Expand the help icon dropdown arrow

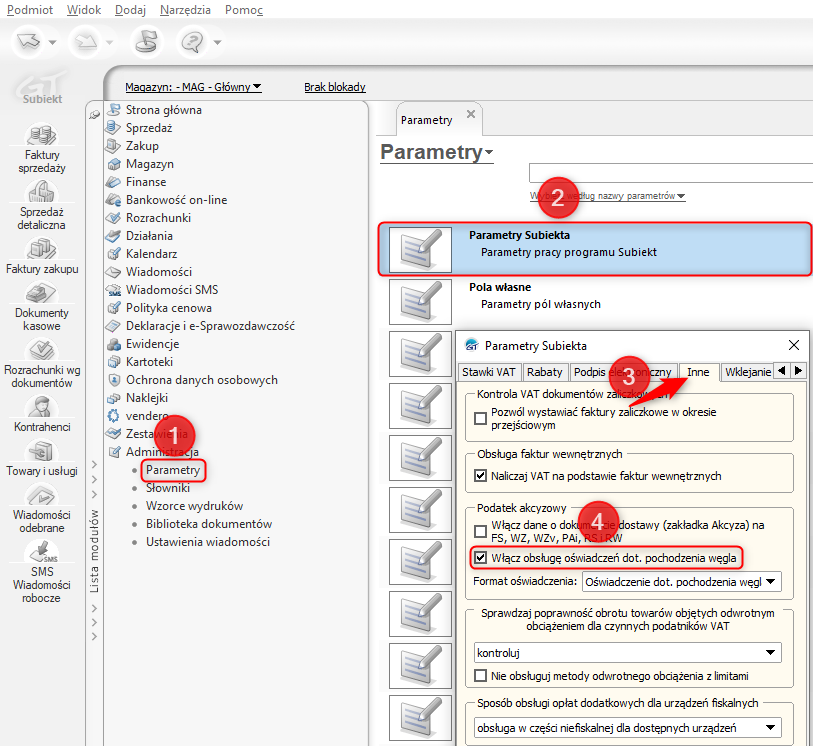click(x=217, y=43)
